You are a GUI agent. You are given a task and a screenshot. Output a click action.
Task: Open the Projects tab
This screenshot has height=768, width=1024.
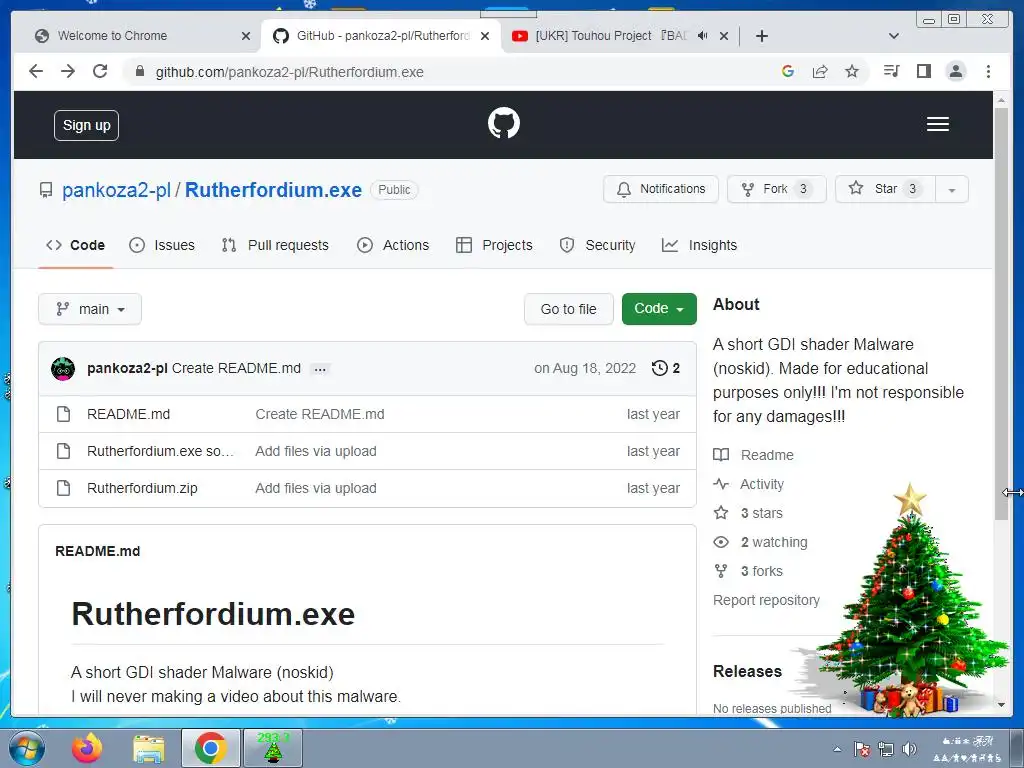click(x=494, y=245)
